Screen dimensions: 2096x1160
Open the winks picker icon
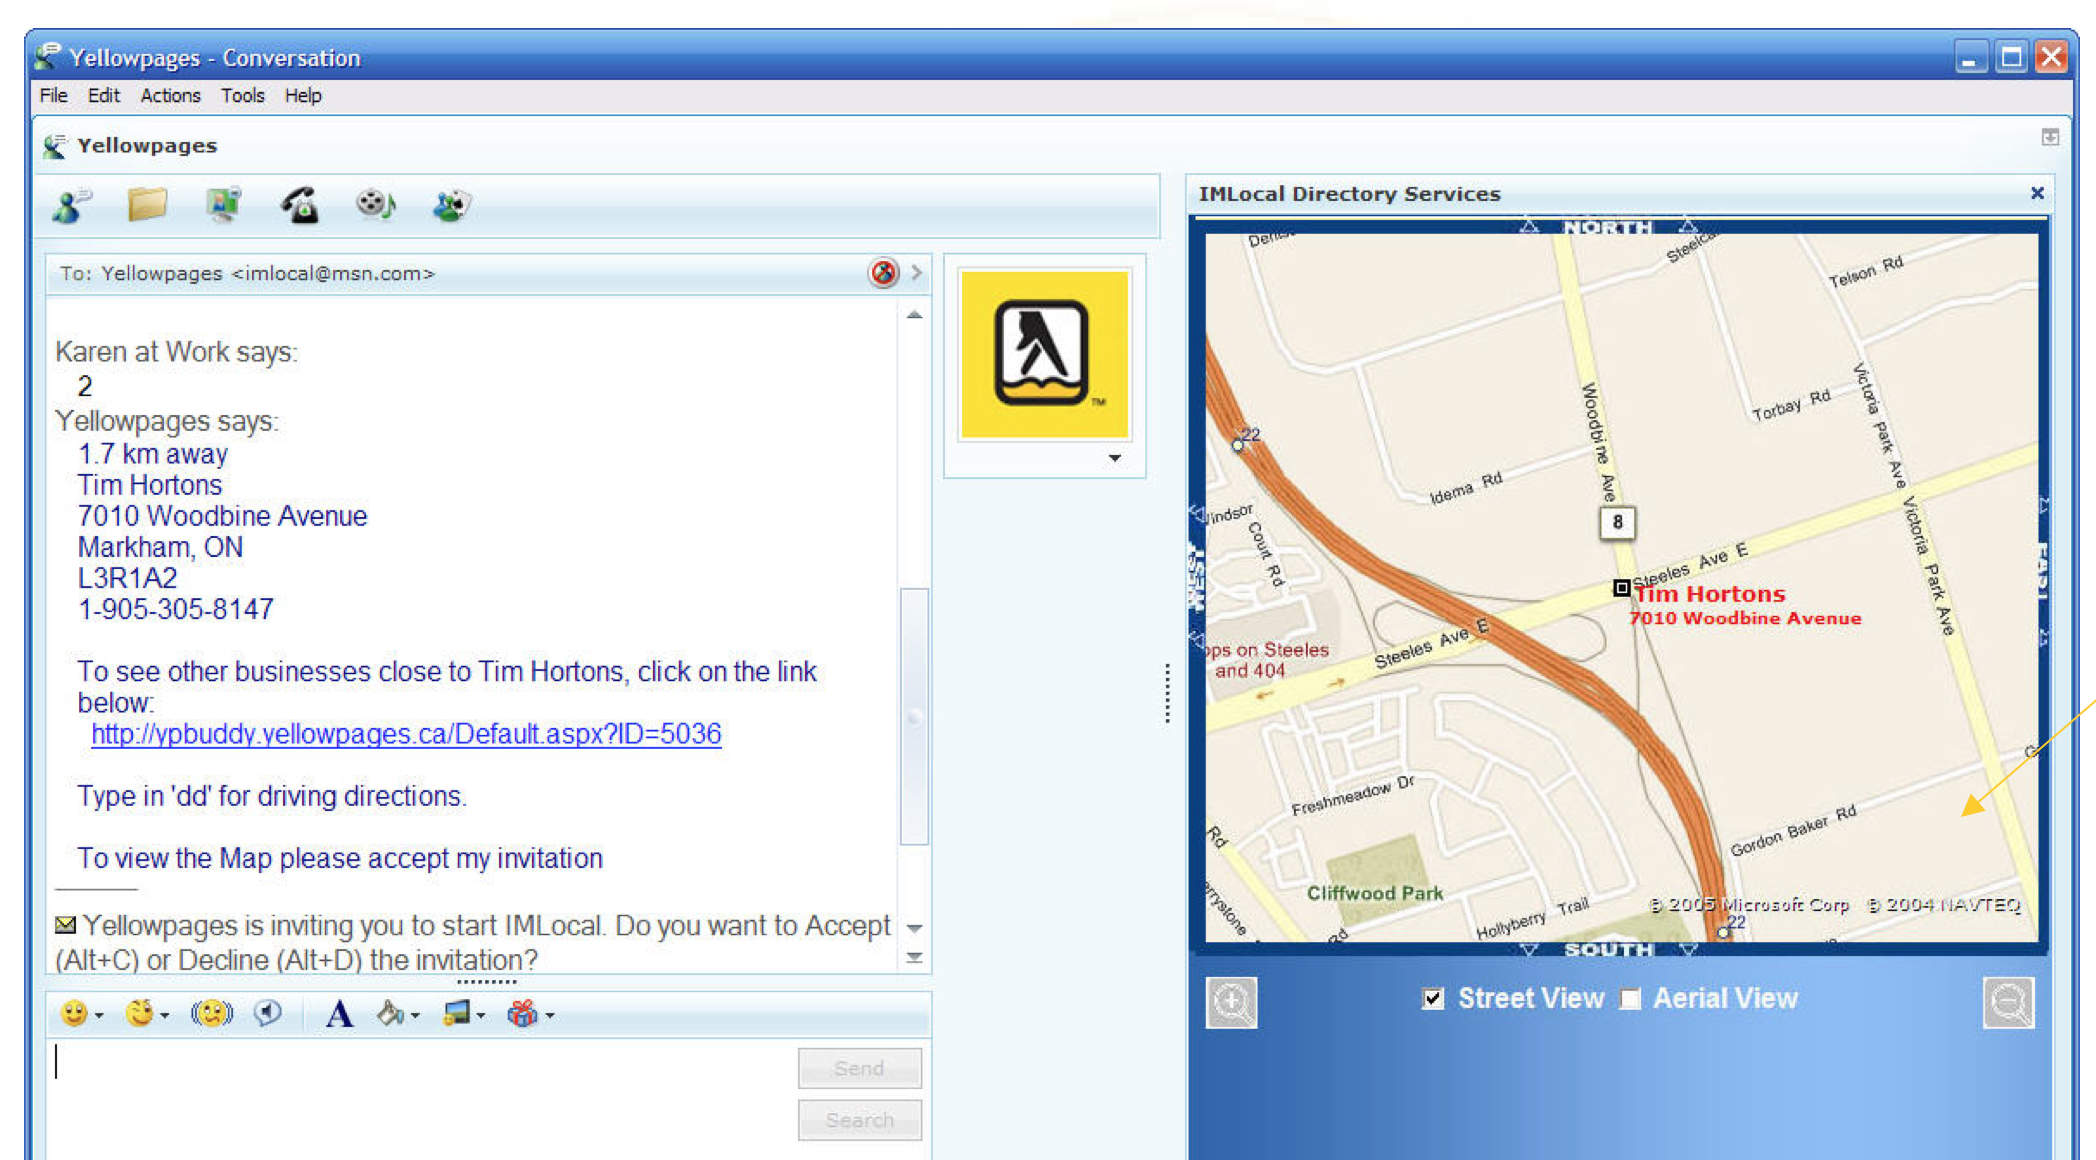point(139,1014)
